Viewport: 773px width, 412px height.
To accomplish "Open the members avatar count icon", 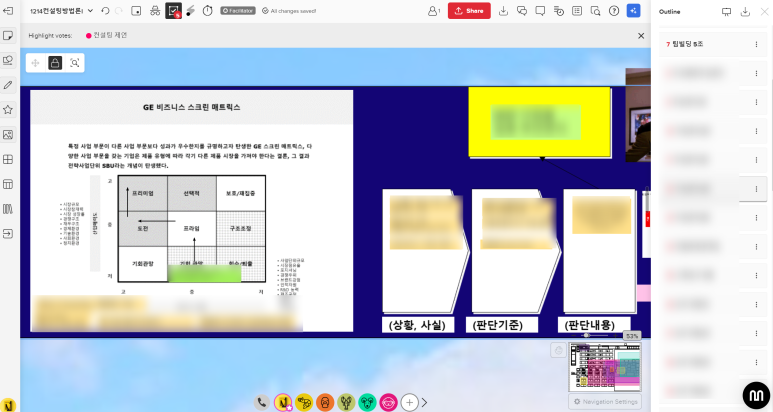I will click(433, 11).
